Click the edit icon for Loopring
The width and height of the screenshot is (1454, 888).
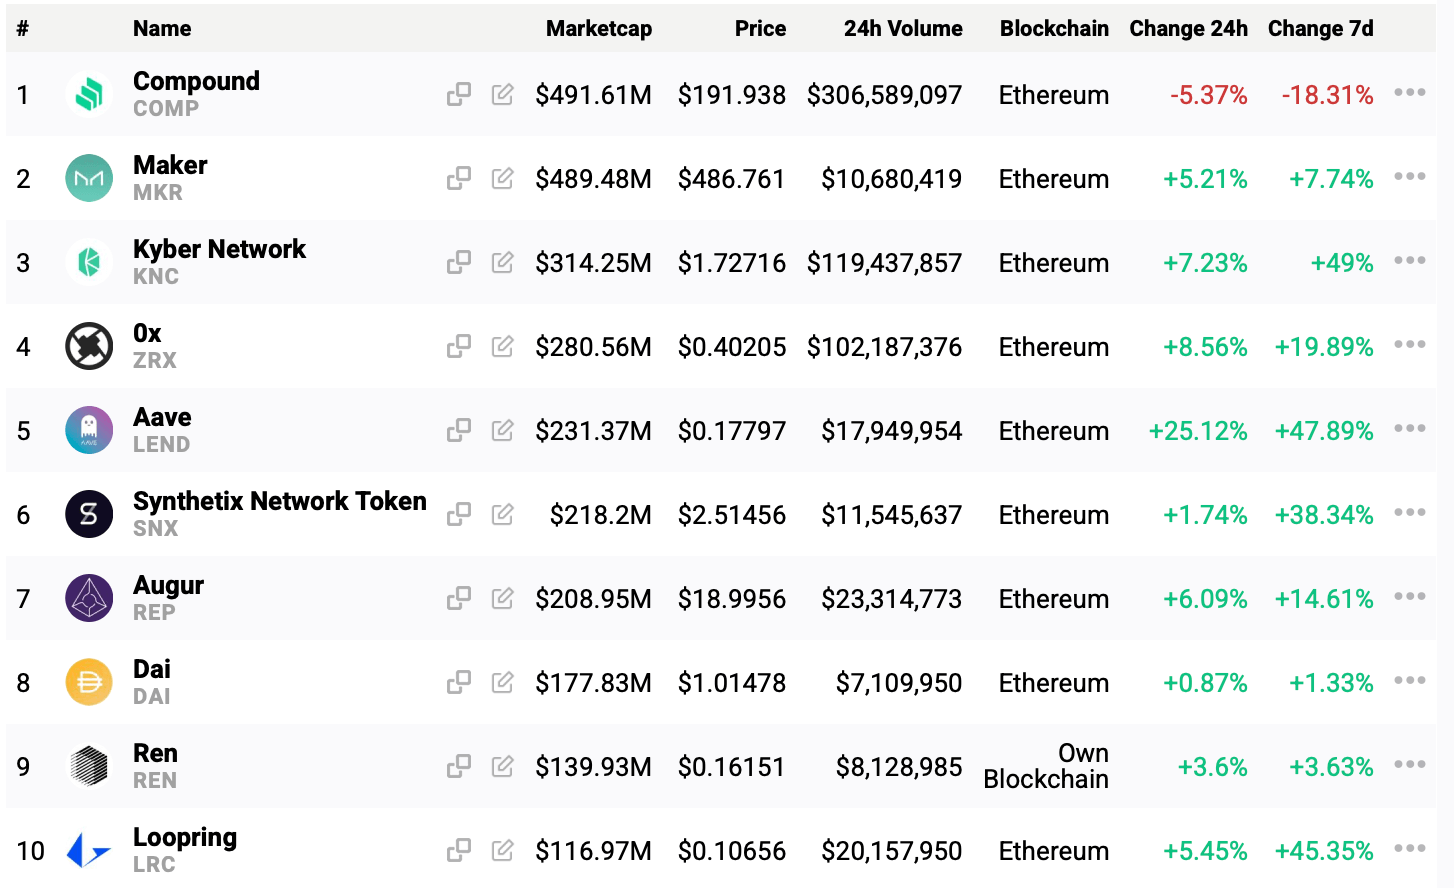[503, 850]
